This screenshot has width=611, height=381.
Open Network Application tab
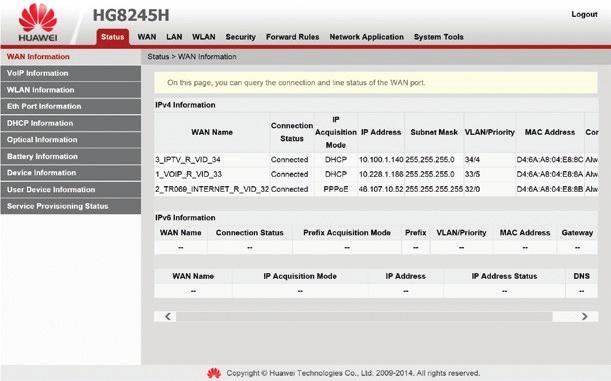tap(367, 37)
